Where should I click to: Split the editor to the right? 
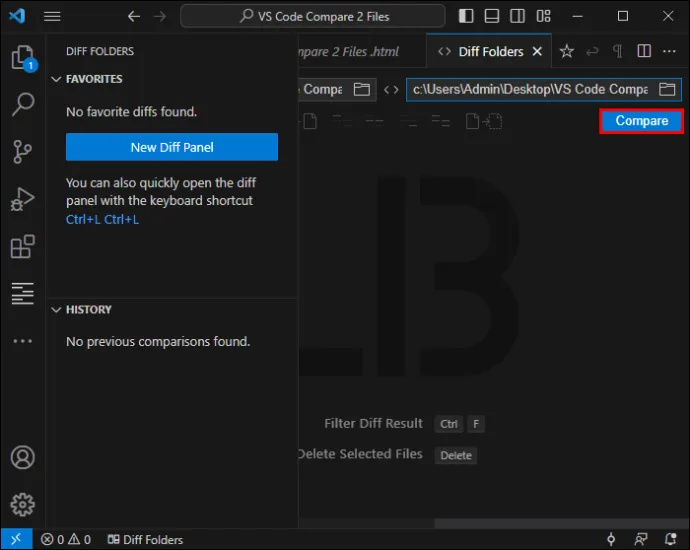point(644,51)
